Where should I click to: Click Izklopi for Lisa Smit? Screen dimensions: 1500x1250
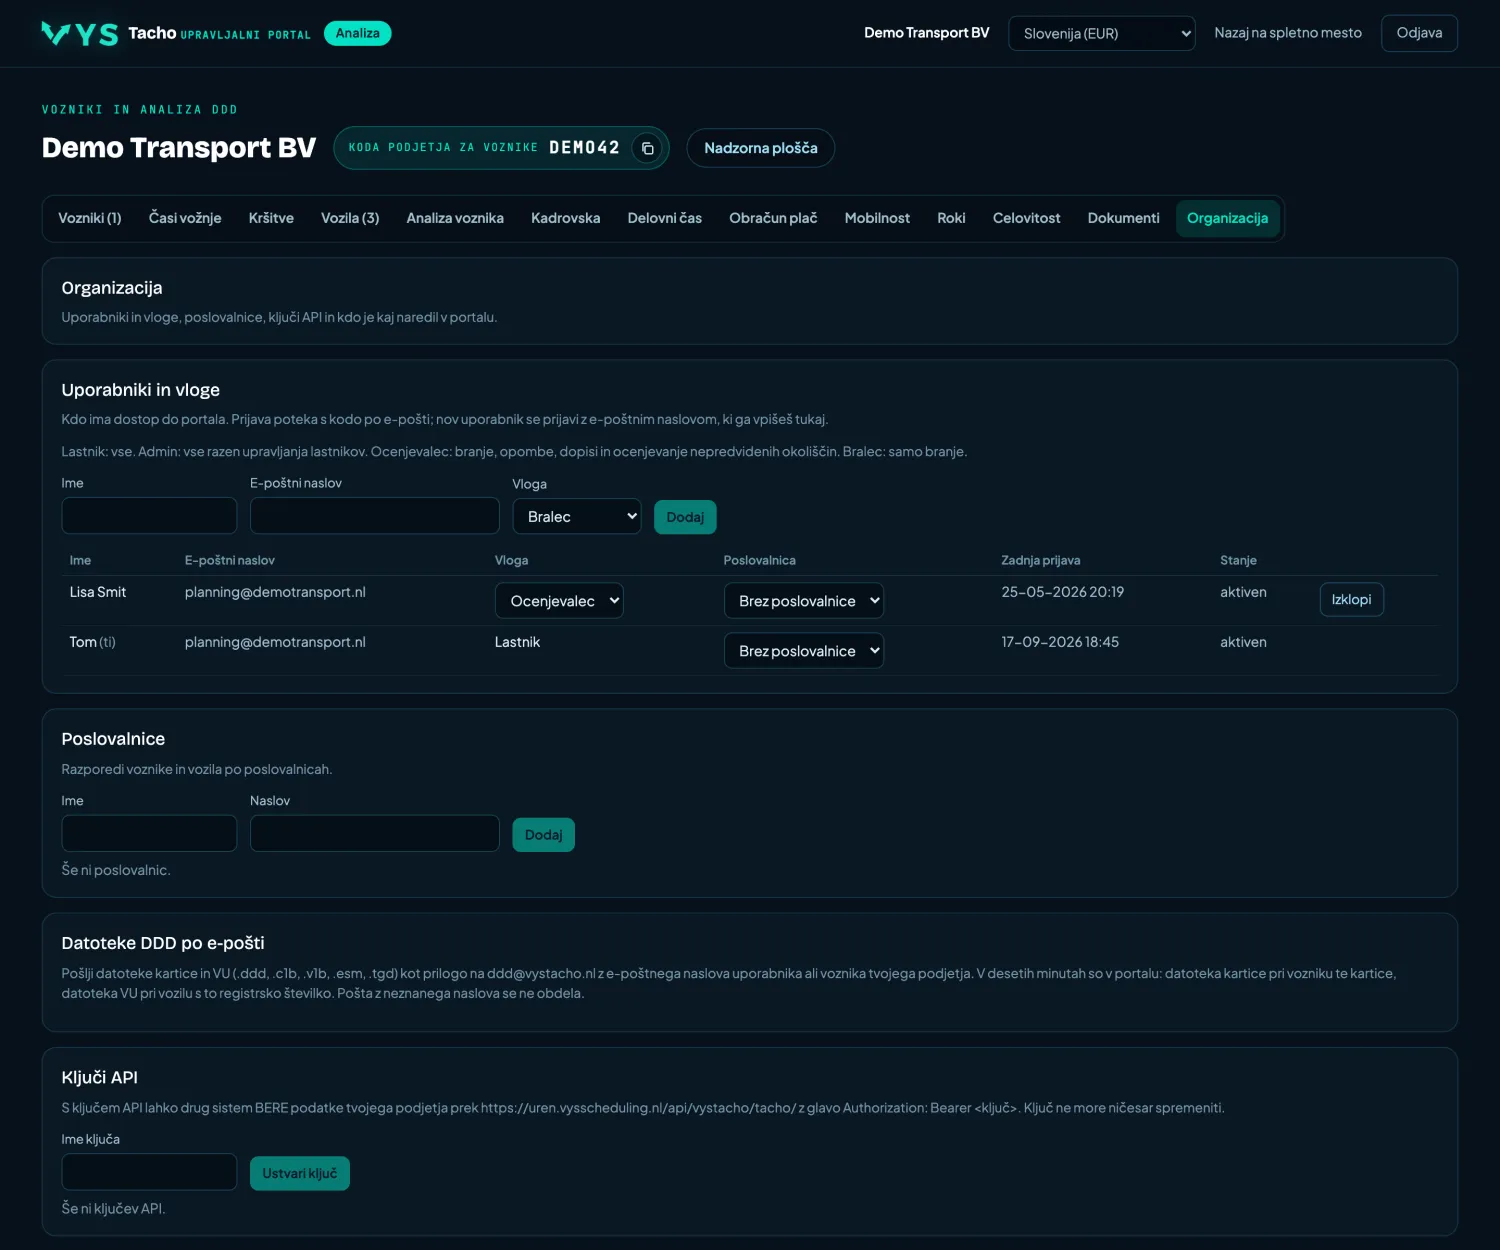1351,599
